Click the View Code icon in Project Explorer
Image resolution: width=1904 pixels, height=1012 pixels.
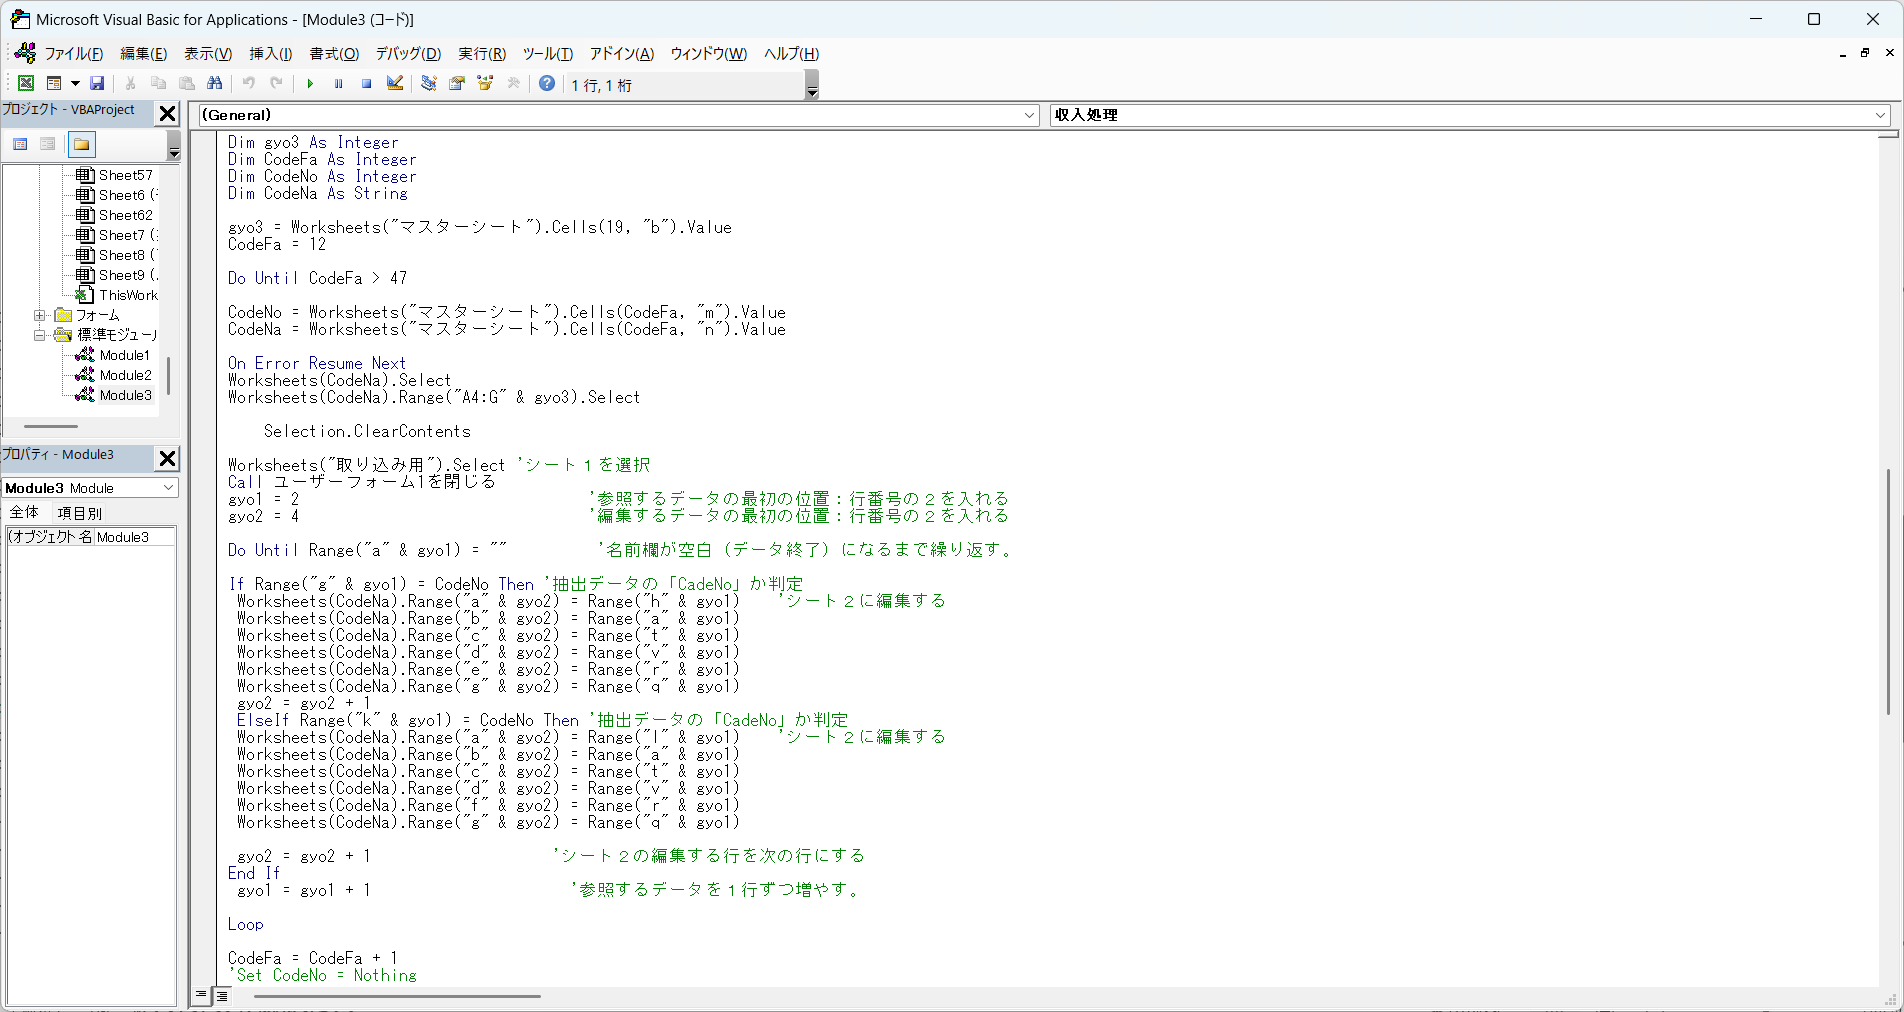(x=20, y=144)
